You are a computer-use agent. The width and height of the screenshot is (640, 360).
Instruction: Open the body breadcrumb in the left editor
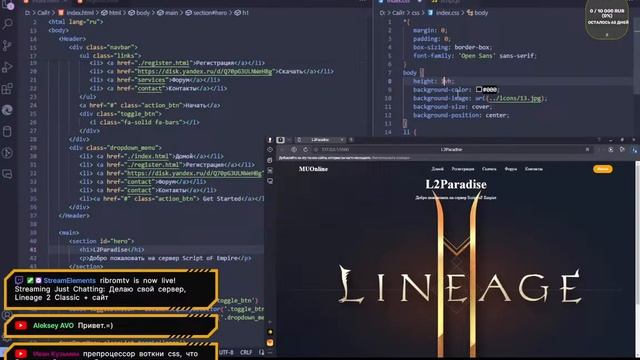(x=139, y=13)
